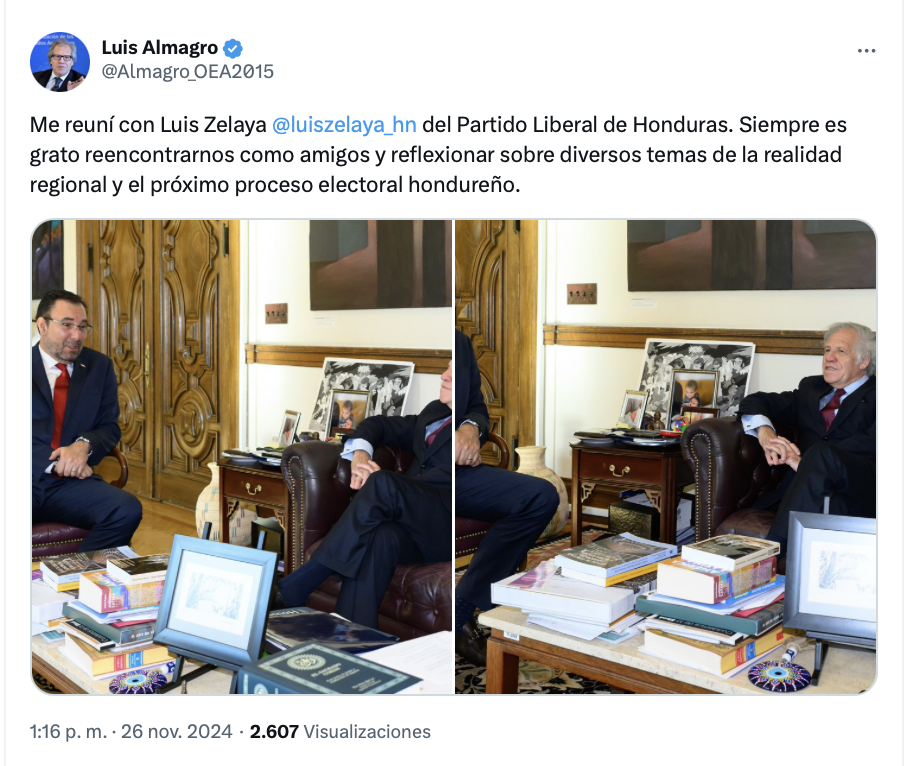The image size is (918, 766).
Task: Click the 1:16 p. m. timestamp
Action: pyautogui.click(x=68, y=731)
